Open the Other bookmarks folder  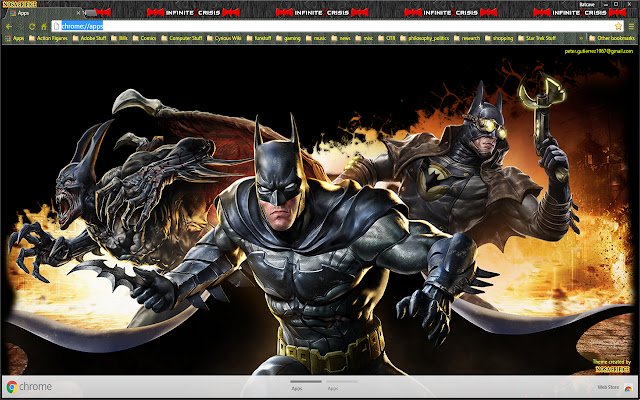click(x=612, y=38)
